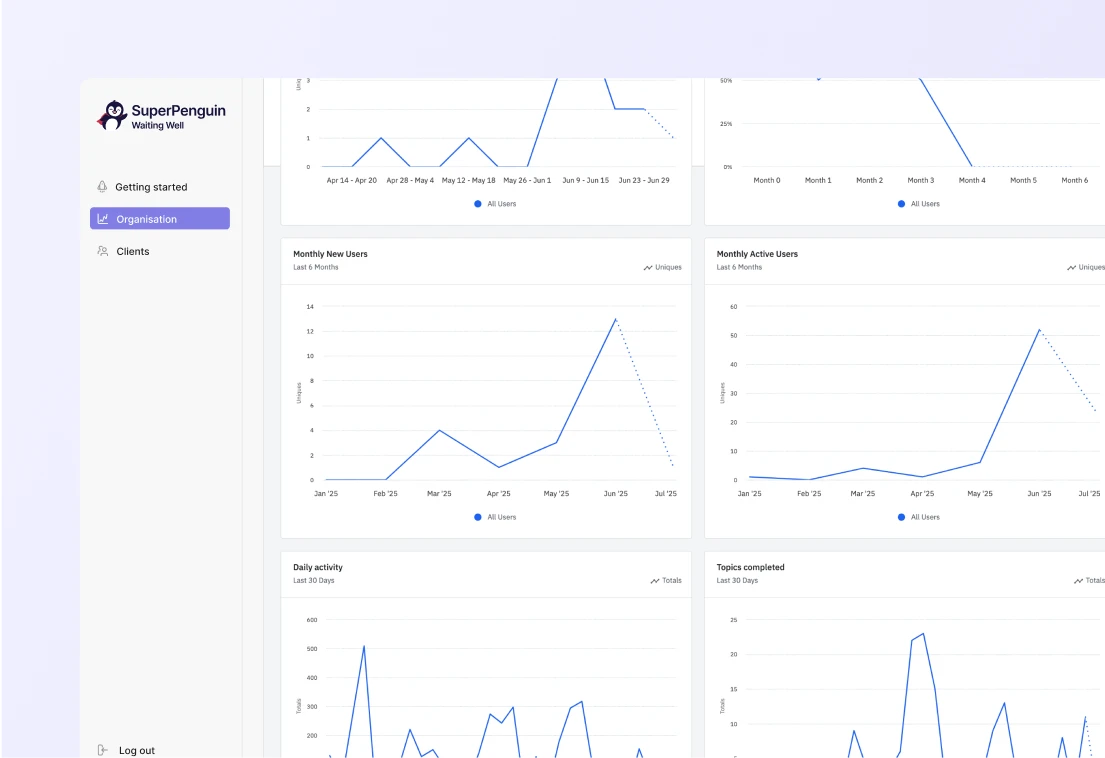The height and width of the screenshot is (758, 1105).
Task: Click the 500 peak in Daily activity chart
Action: click(x=364, y=646)
